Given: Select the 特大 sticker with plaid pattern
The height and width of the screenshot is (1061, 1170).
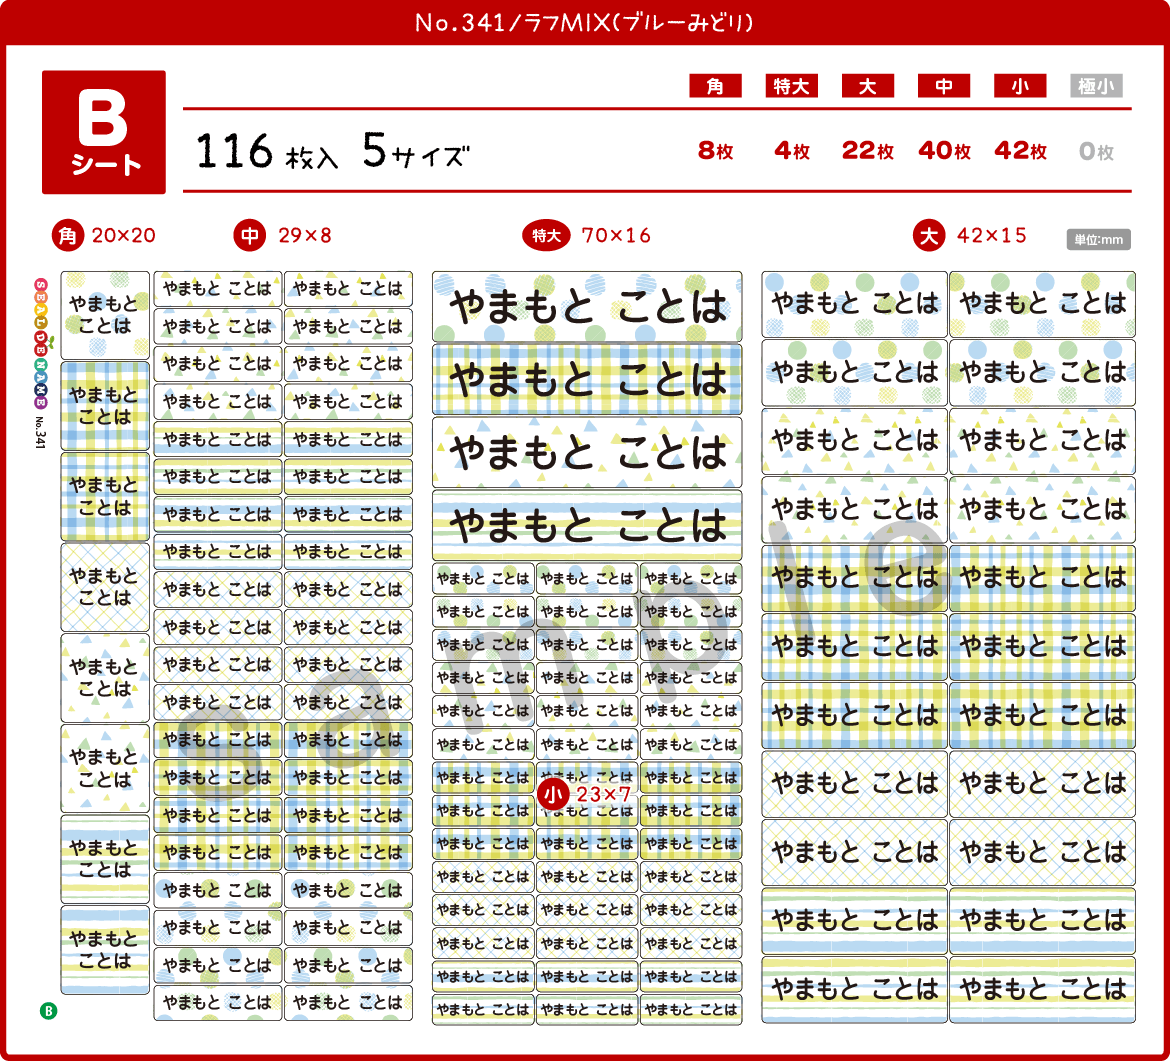Looking at the screenshot, I should click(587, 379).
